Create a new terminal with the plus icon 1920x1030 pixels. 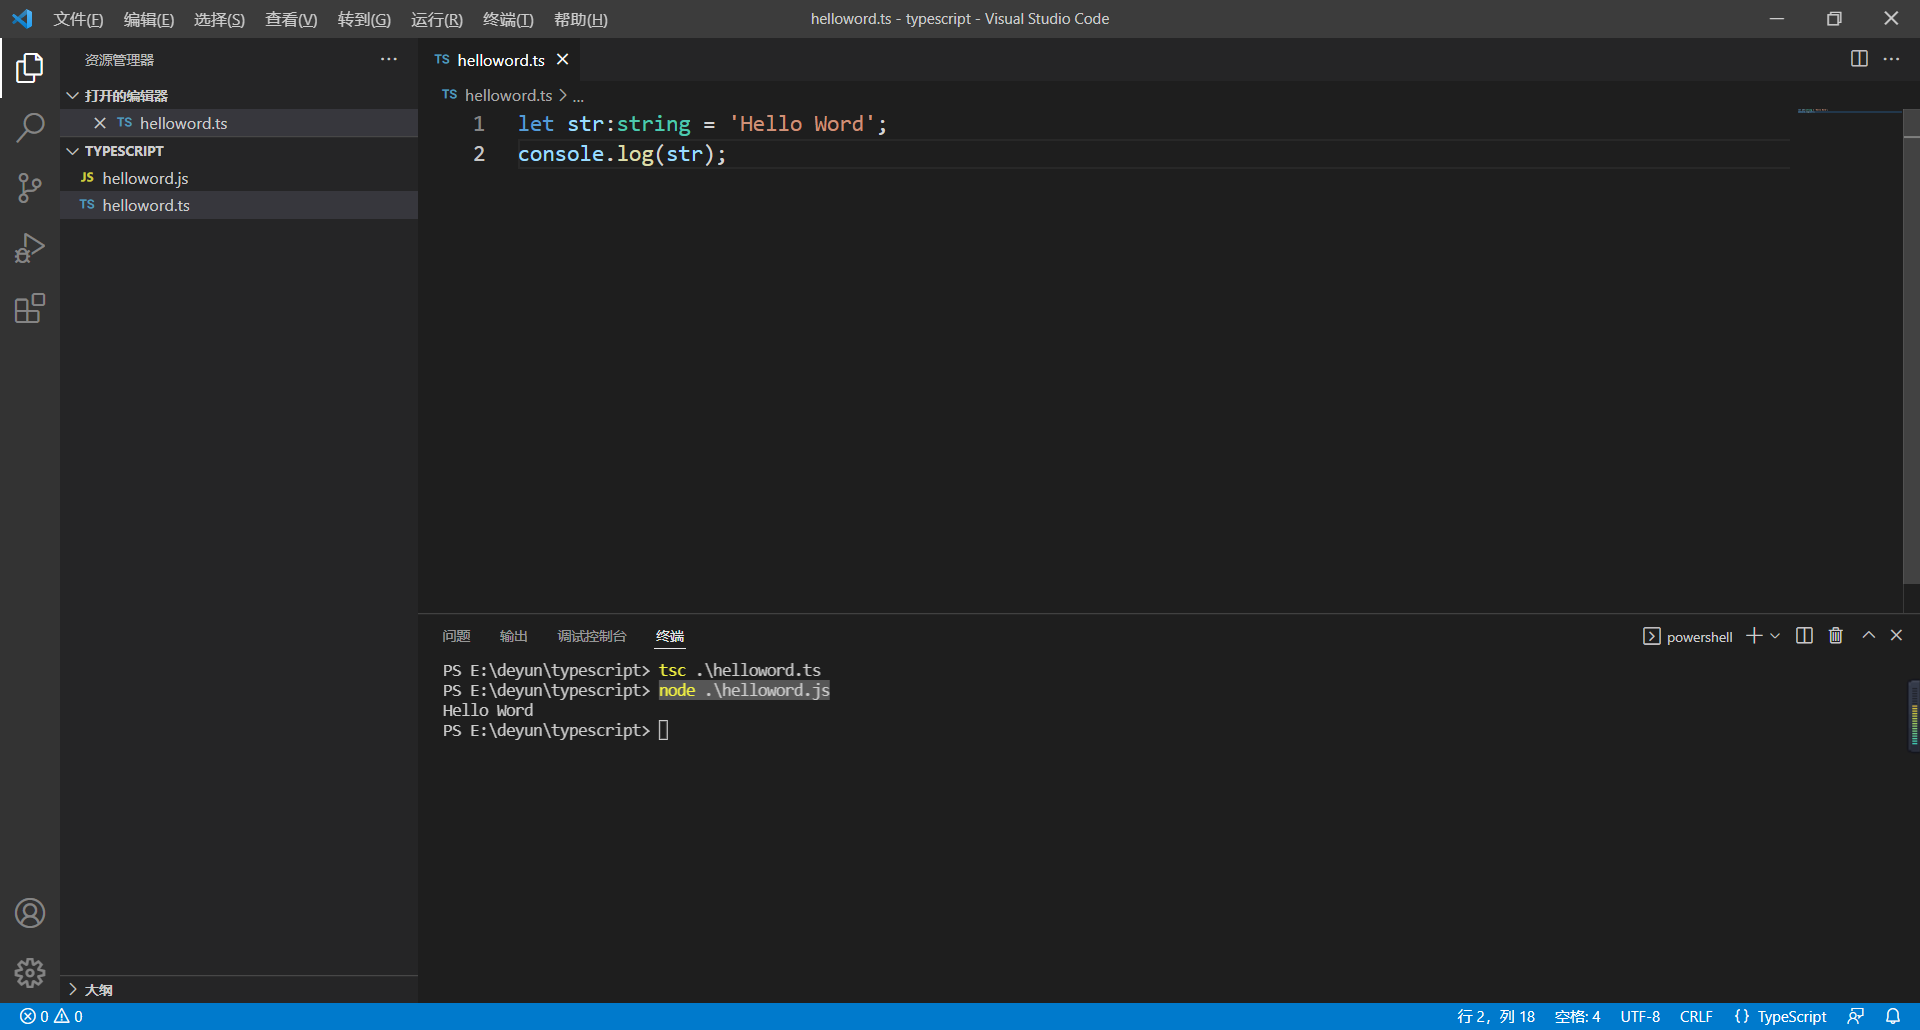coord(1753,636)
